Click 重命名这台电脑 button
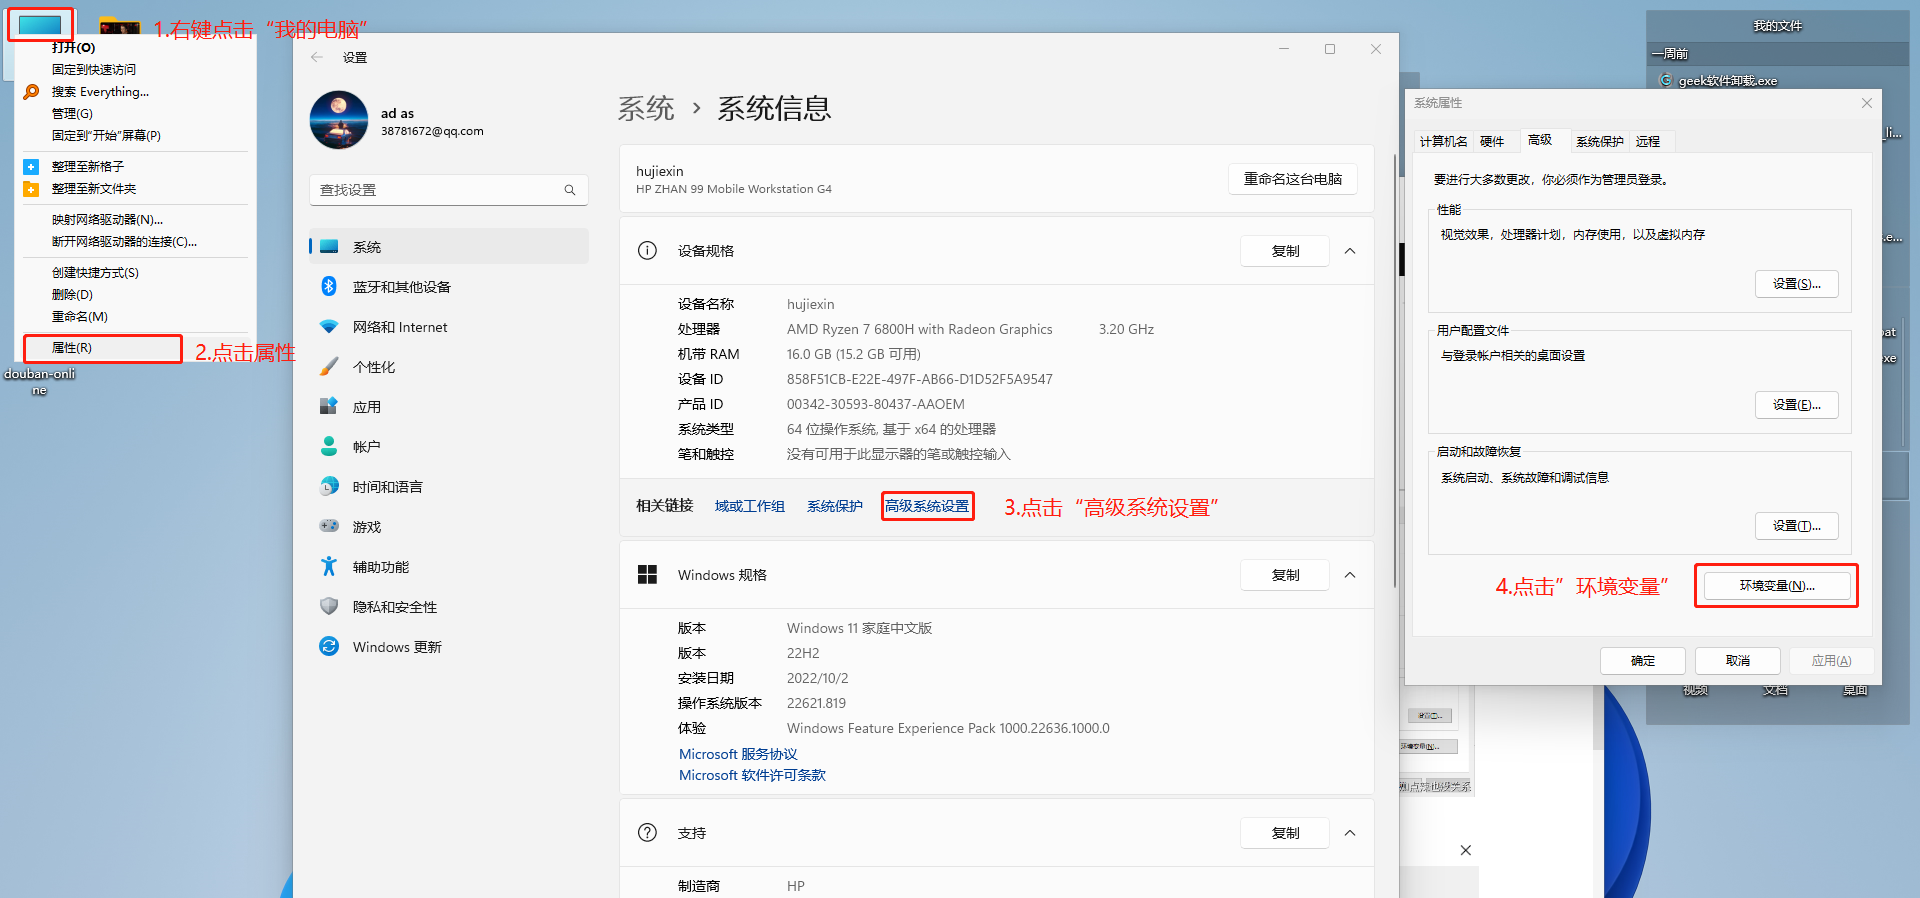 tap(1293, 178)
